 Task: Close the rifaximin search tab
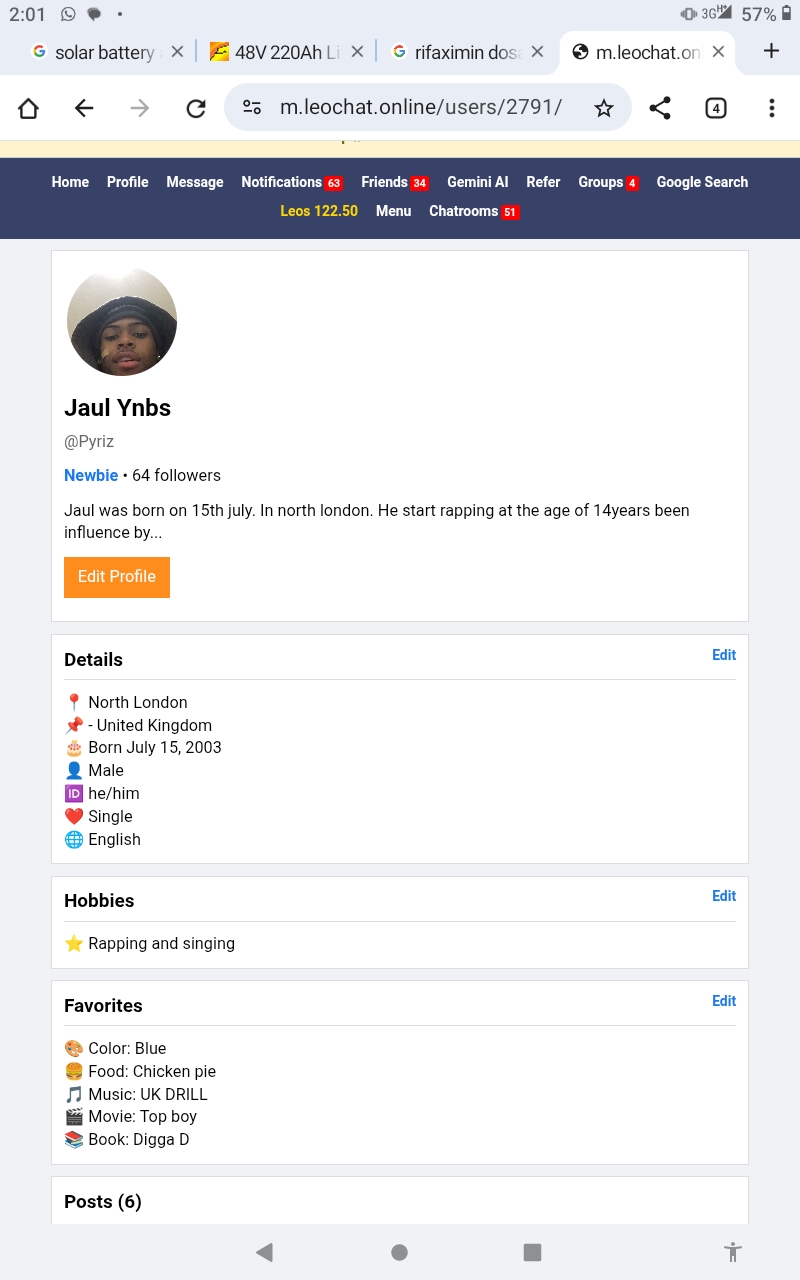(537, 52)
